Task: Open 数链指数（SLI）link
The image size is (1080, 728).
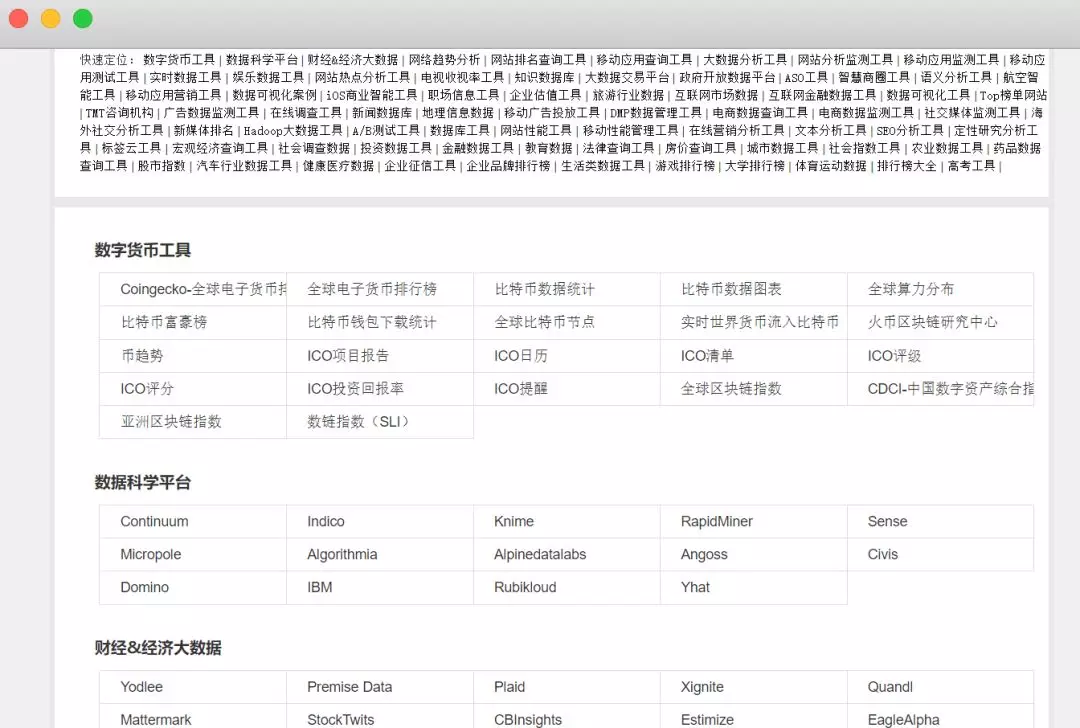Action: pos(358,422)
